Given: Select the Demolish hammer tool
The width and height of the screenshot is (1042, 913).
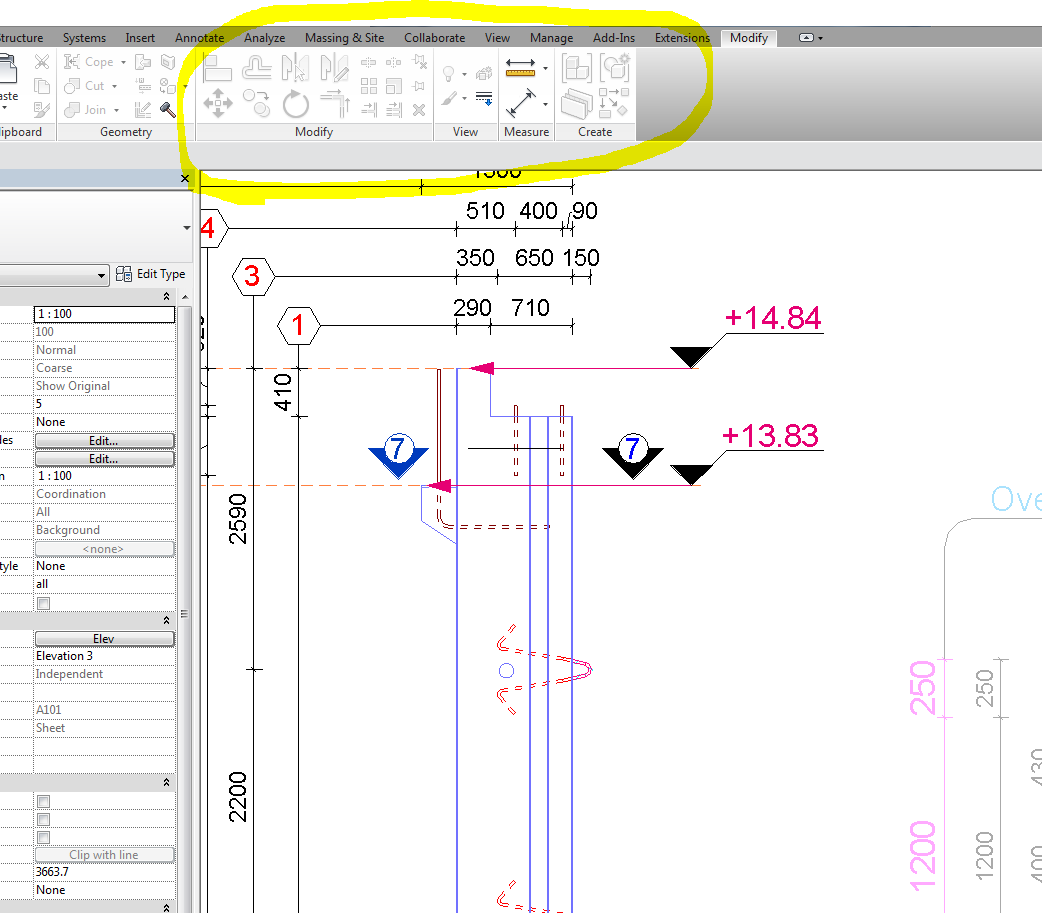Looking at the screenshot, I should [x=167, y=110].
